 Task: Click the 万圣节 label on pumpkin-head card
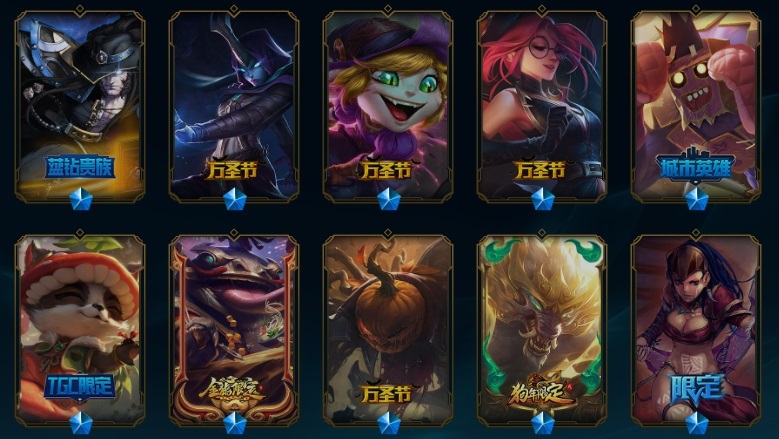pos(387,394)
